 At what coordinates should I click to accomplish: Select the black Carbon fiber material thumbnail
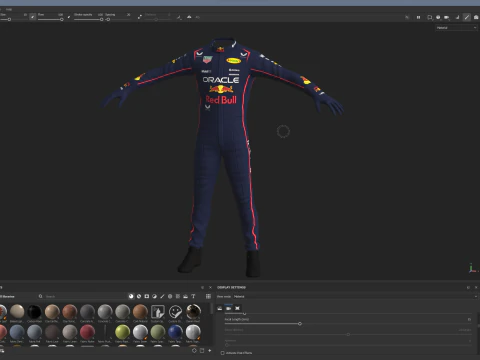[34, 312]
